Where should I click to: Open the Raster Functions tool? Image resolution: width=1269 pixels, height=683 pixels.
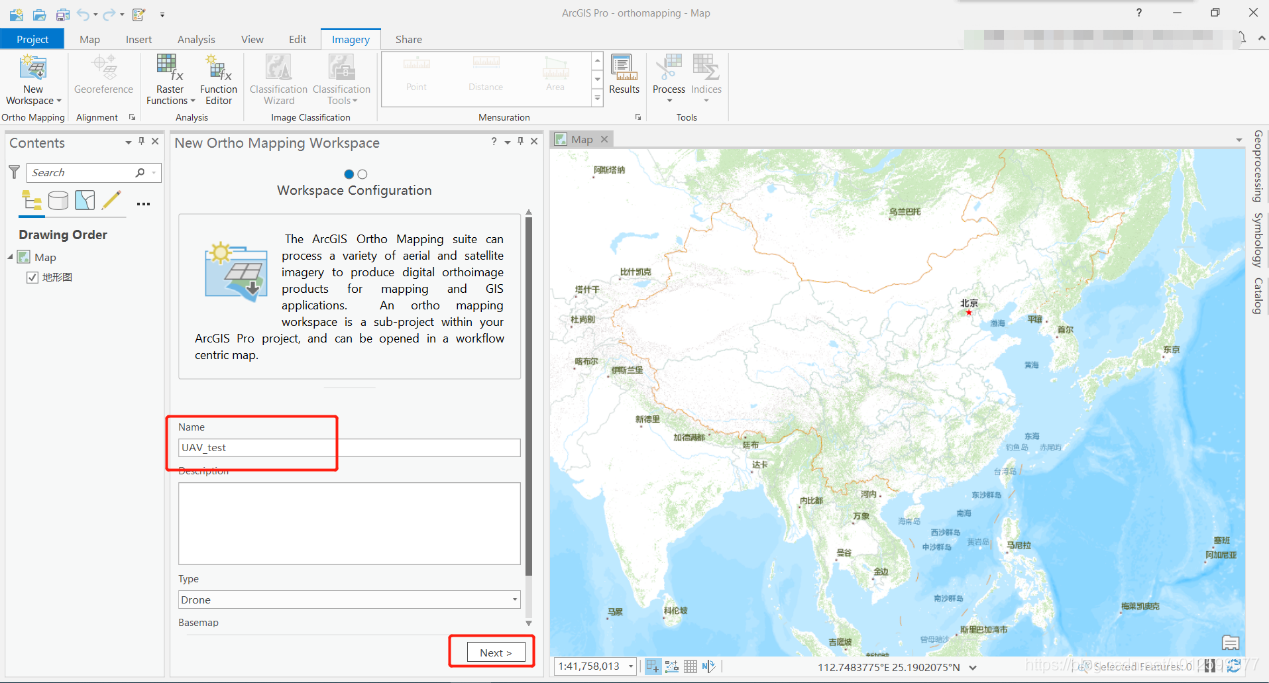(170, 80)
